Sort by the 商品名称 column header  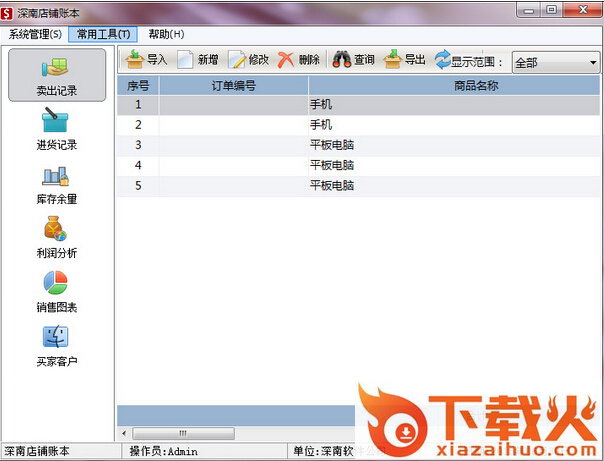(x=475, y=86)
